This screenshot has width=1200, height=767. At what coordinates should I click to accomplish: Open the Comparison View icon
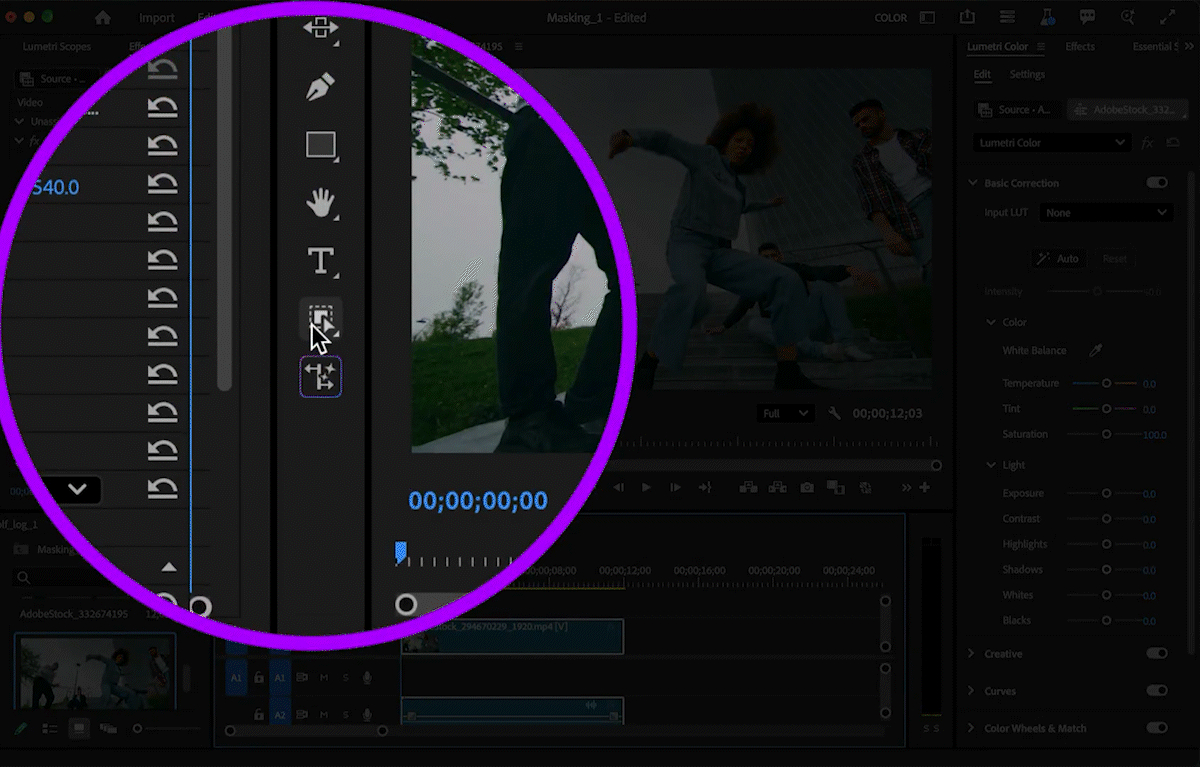(836, 487)
